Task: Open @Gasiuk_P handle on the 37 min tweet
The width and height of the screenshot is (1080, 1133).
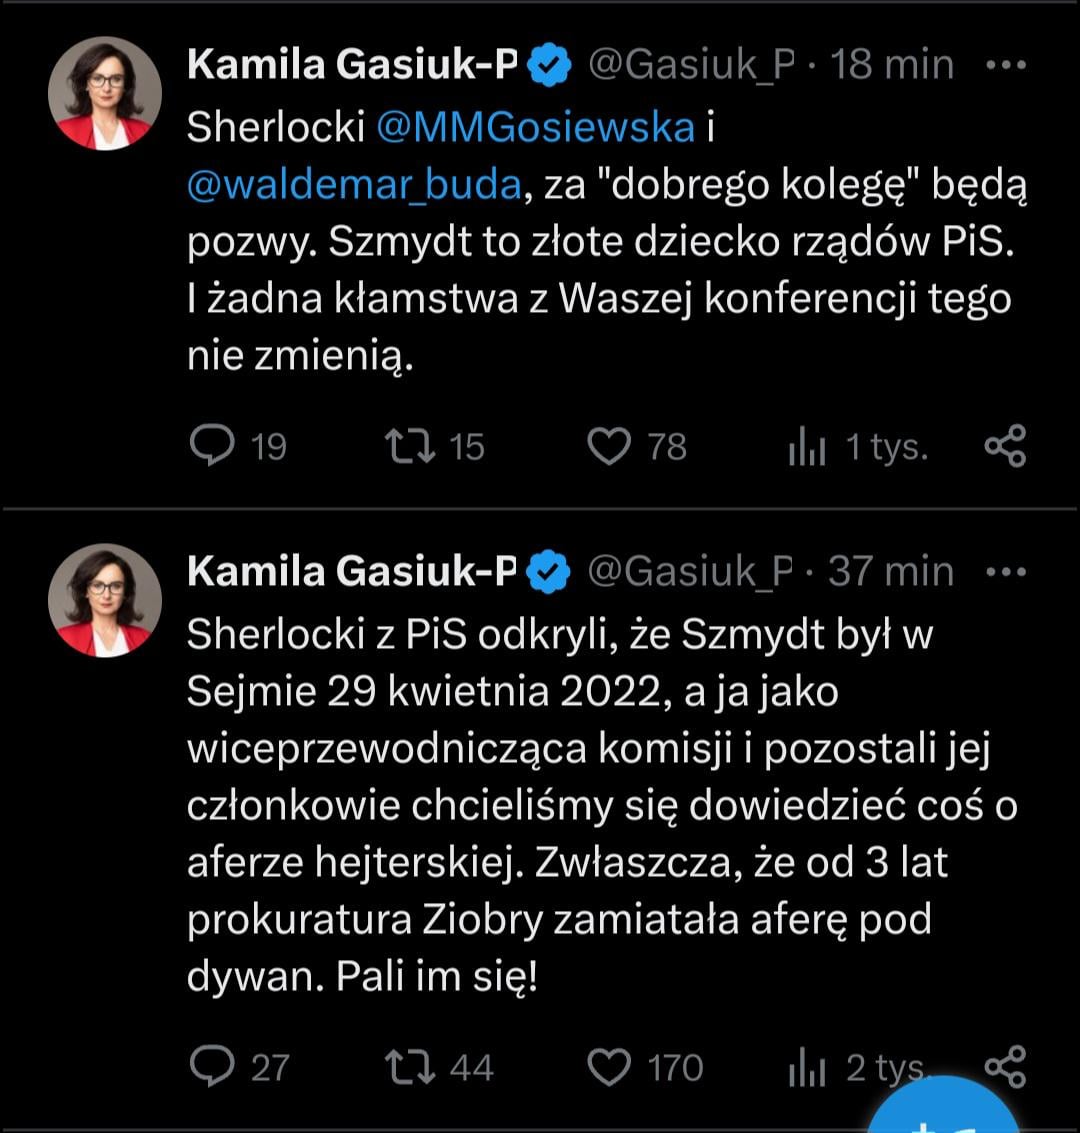Action: 691,572
